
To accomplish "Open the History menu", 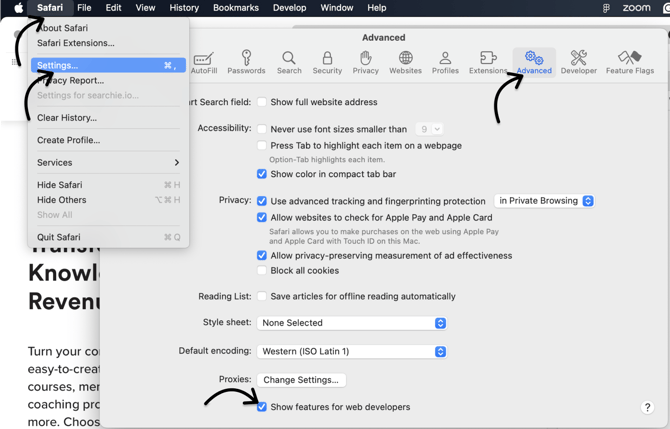I will 184,8.
